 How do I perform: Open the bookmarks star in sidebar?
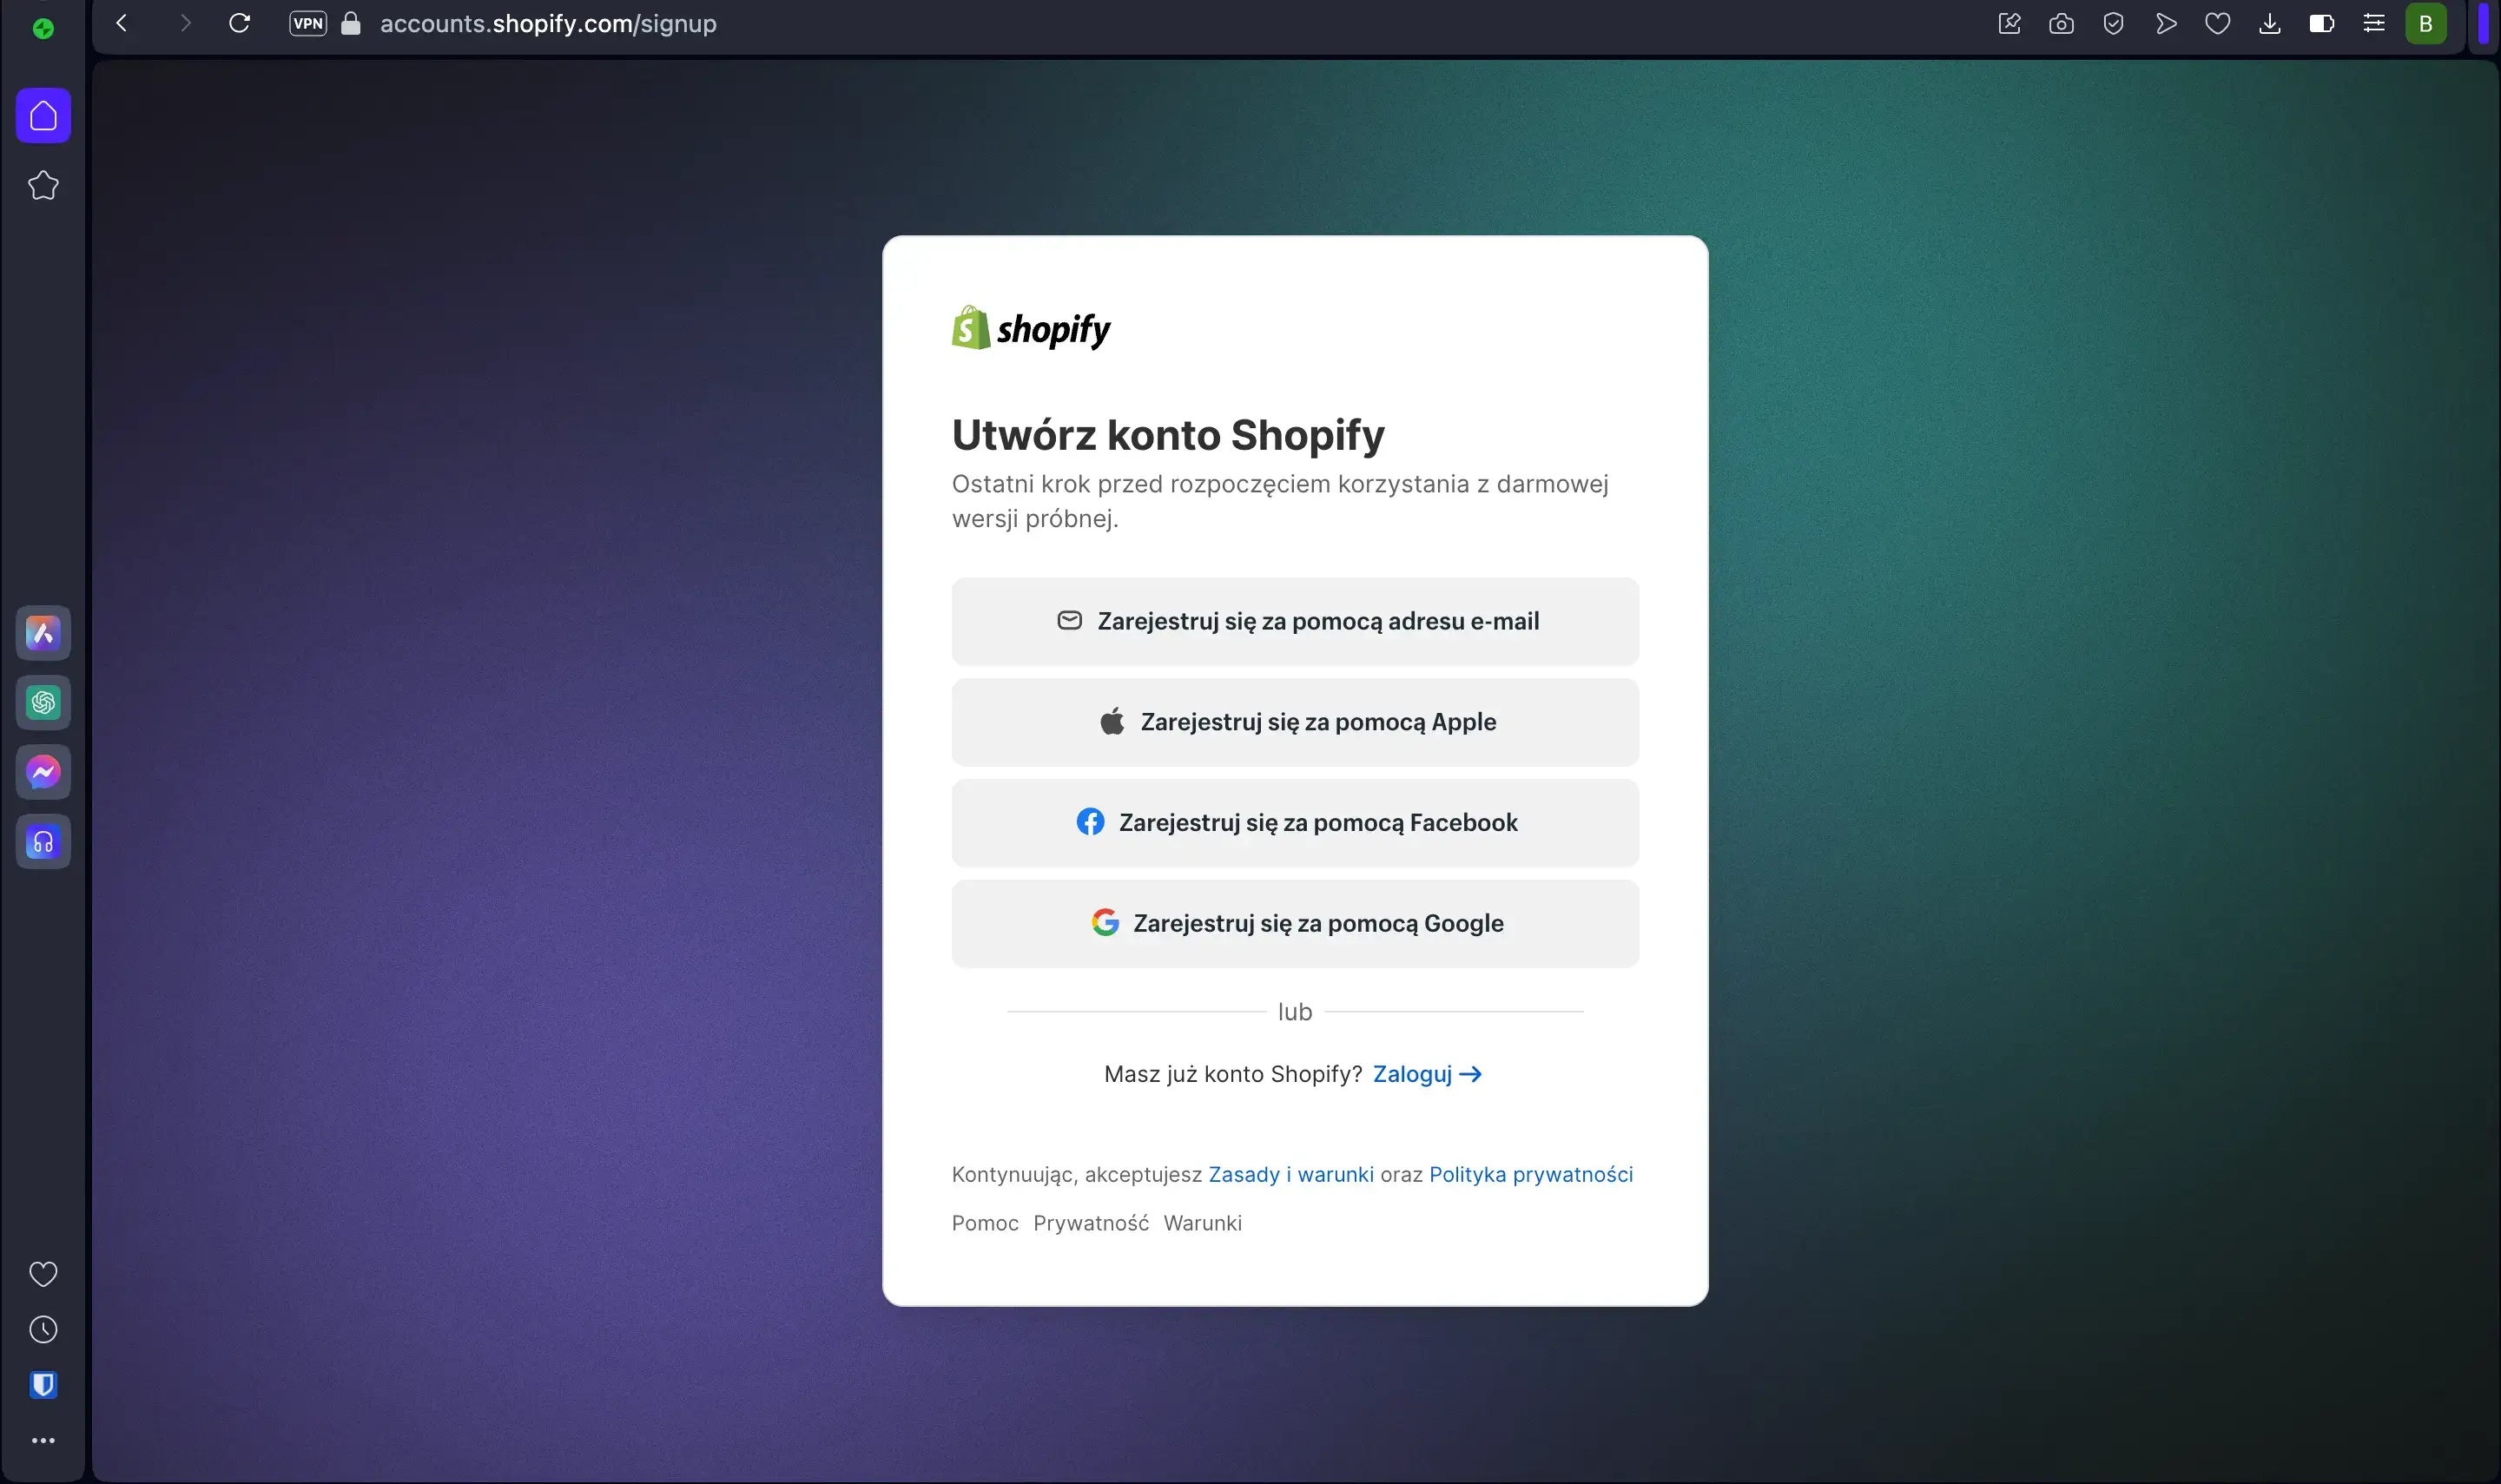point(43,185)
